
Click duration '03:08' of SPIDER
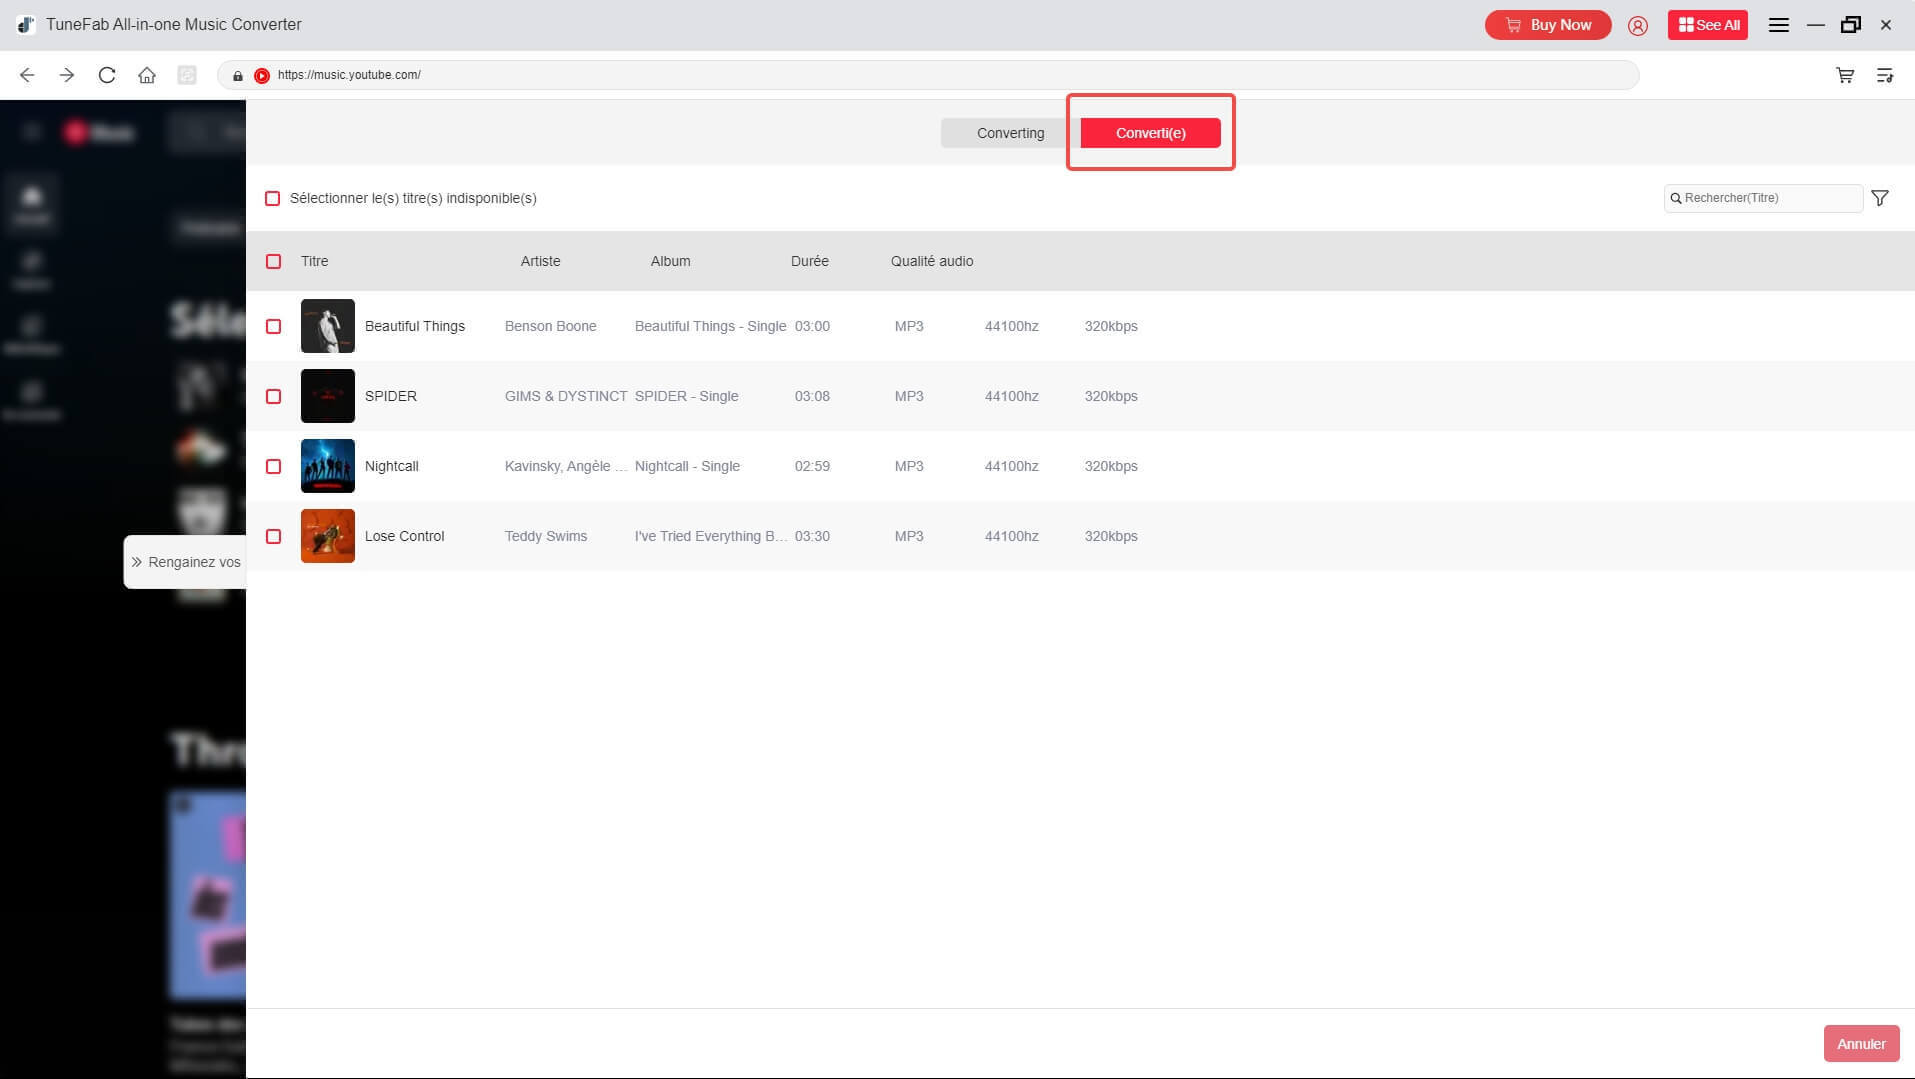[812, 396]
